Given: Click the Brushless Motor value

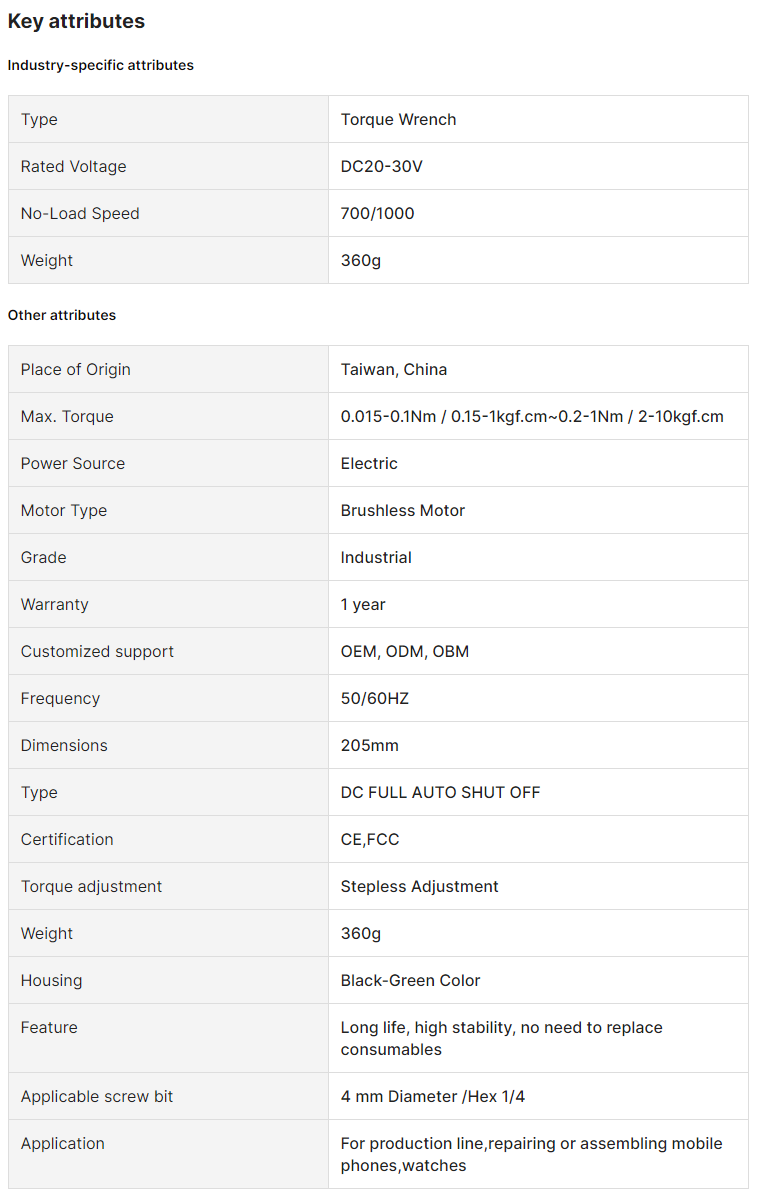Looking at the screenshot, I should [403, 510].
